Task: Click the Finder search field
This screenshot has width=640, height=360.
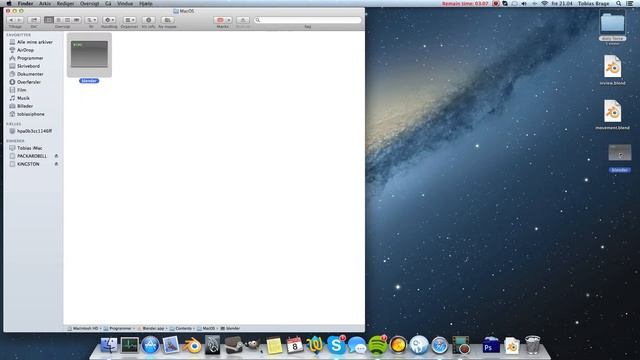Action: click(307, 20)
